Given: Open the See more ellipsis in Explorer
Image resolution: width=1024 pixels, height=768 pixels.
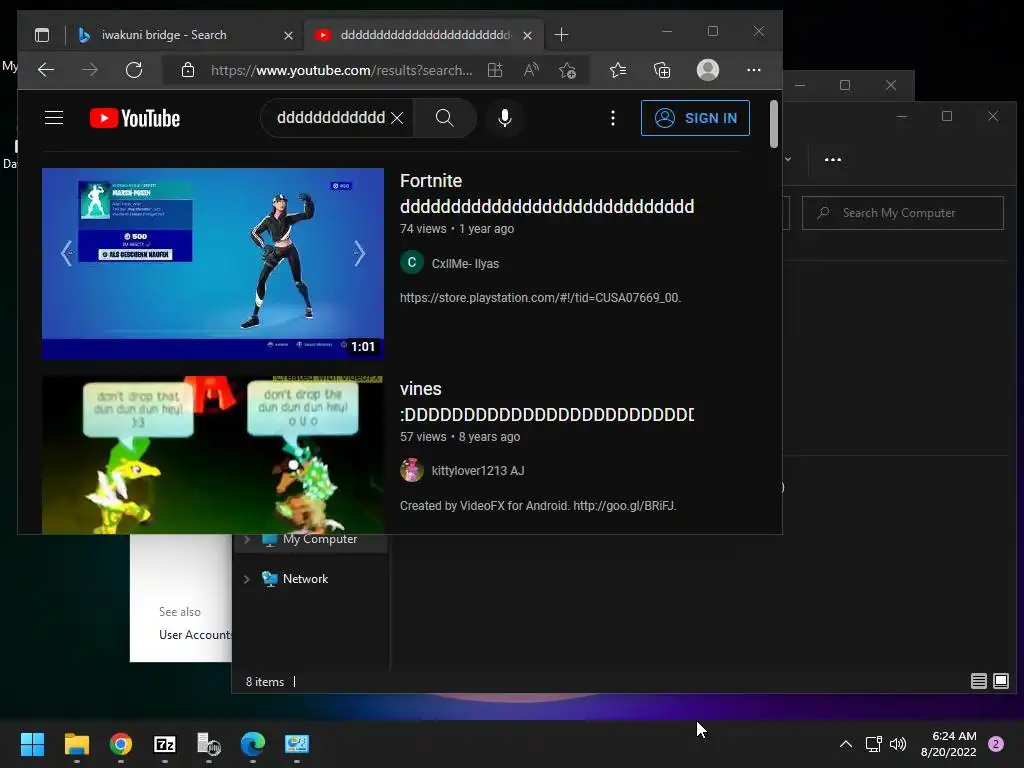Looking at the screenshot, I should click(x=833, y=159).
